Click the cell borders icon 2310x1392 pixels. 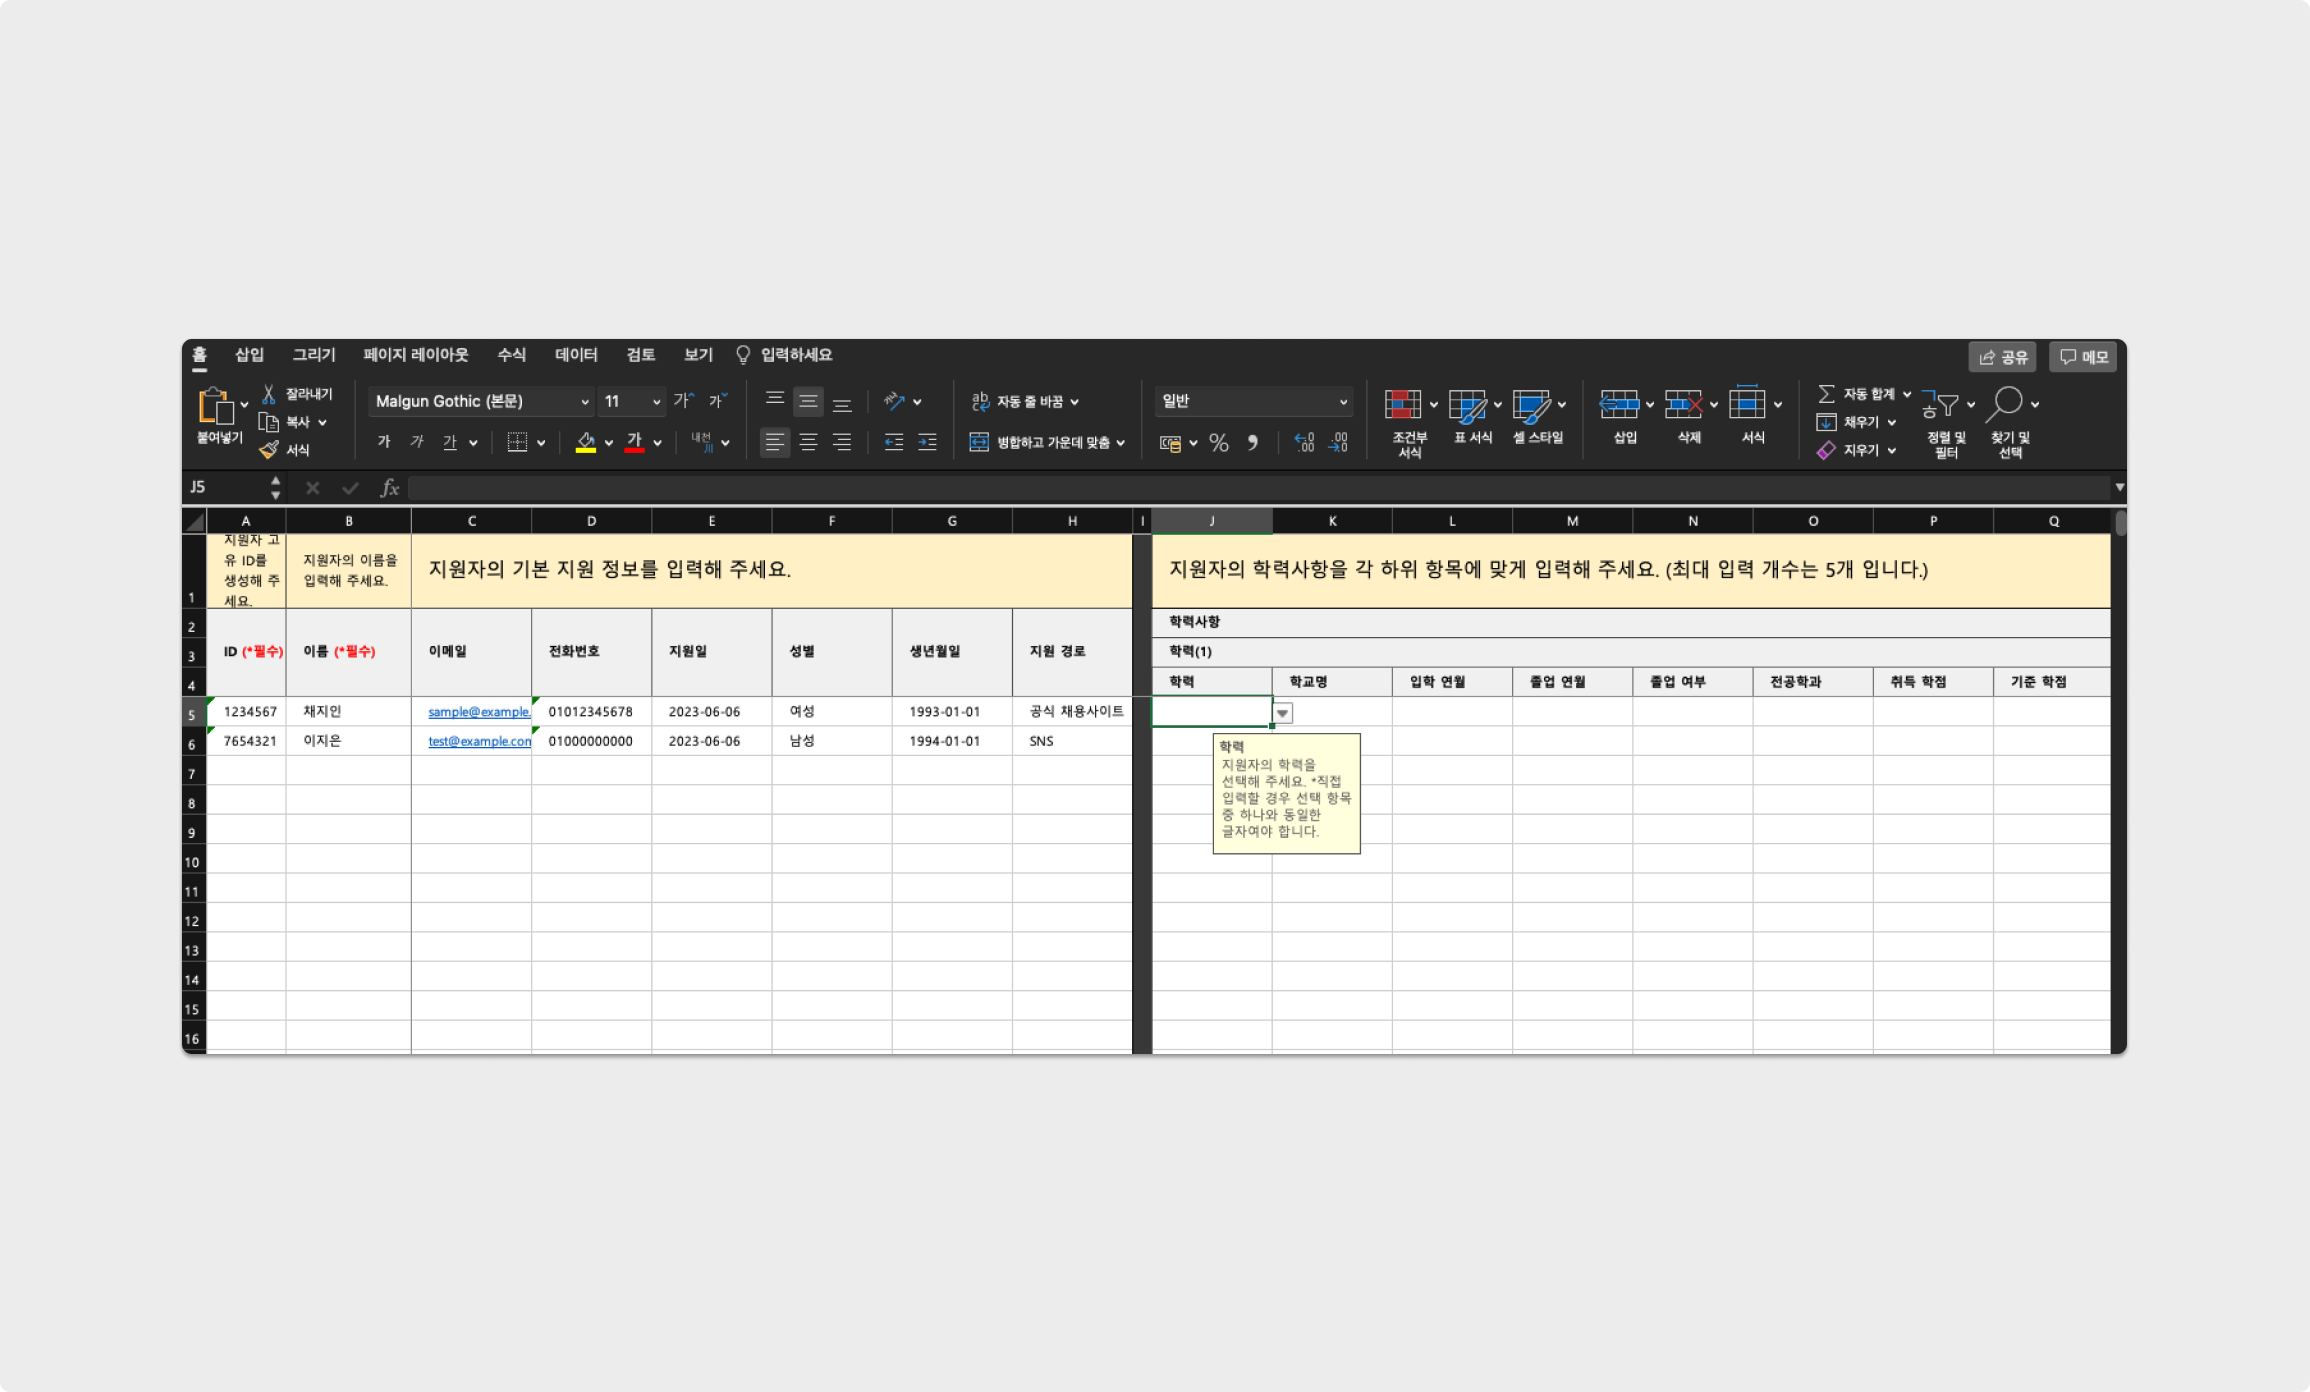(x=517, y=442)
